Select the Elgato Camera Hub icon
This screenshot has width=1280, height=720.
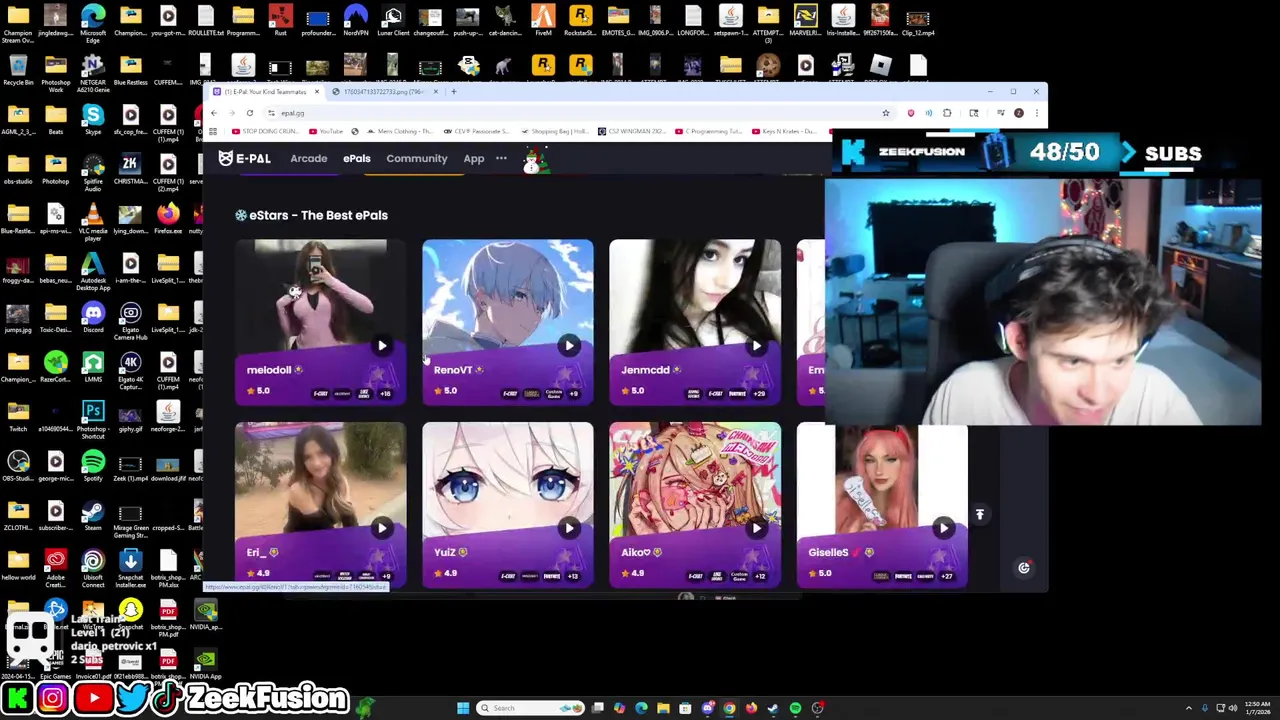(130, 320)
